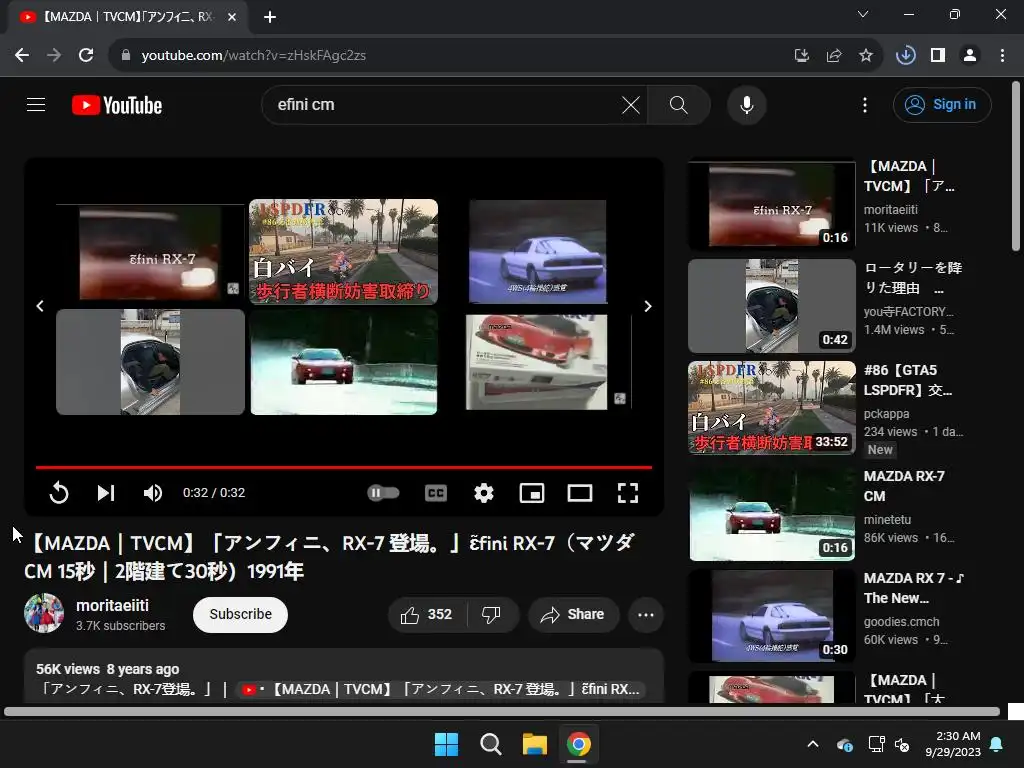Screen dimensions: 1024x768
Task: Go back in the browser
Action: pyautogui.click(x=22, y=56)
